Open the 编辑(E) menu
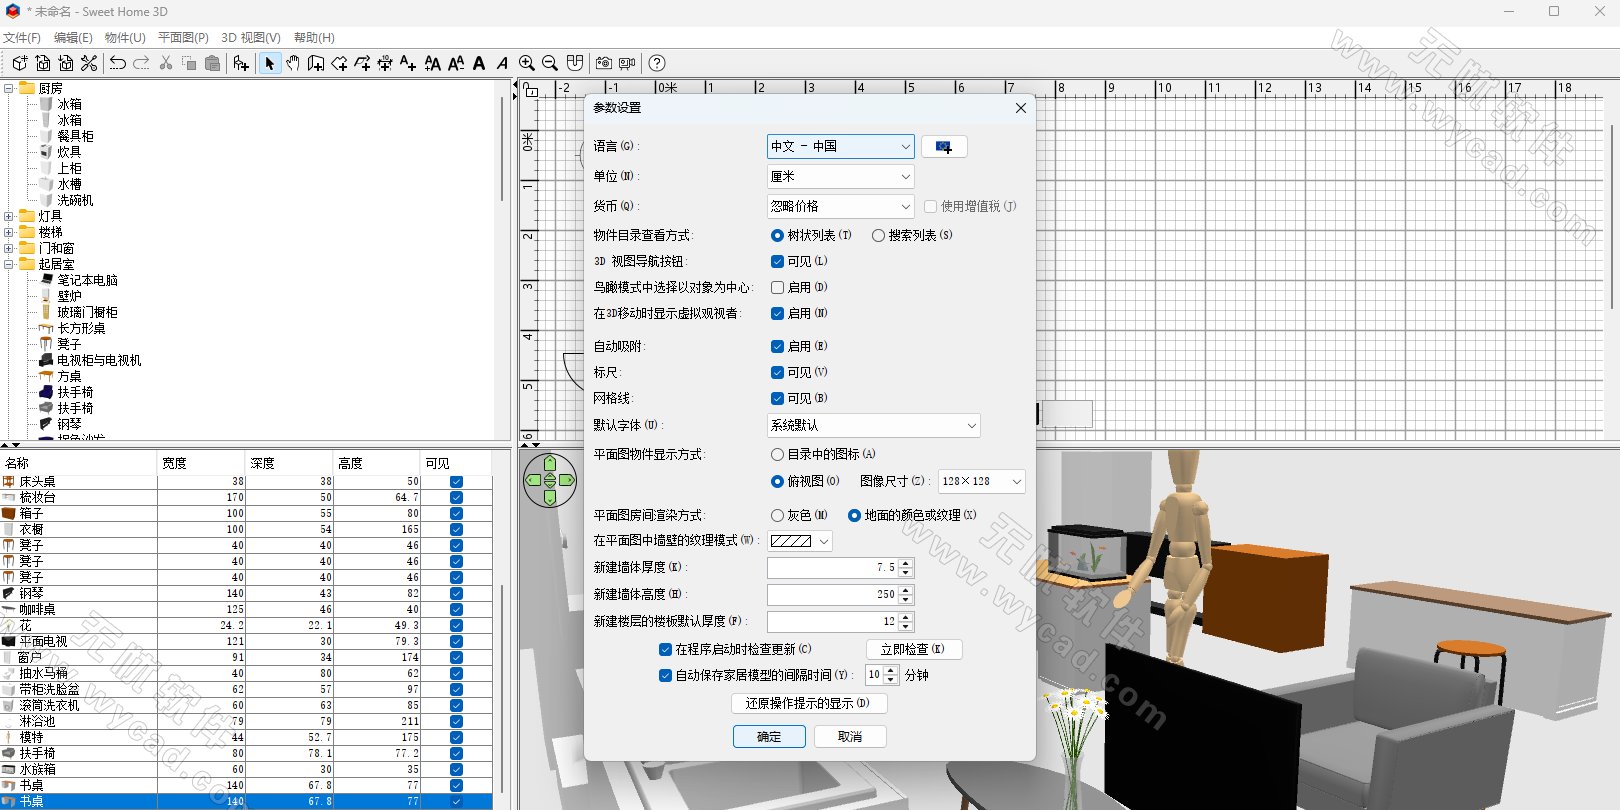Image resolution: width=1620 pixels, height=810 pixels. (x=73, y=37)
